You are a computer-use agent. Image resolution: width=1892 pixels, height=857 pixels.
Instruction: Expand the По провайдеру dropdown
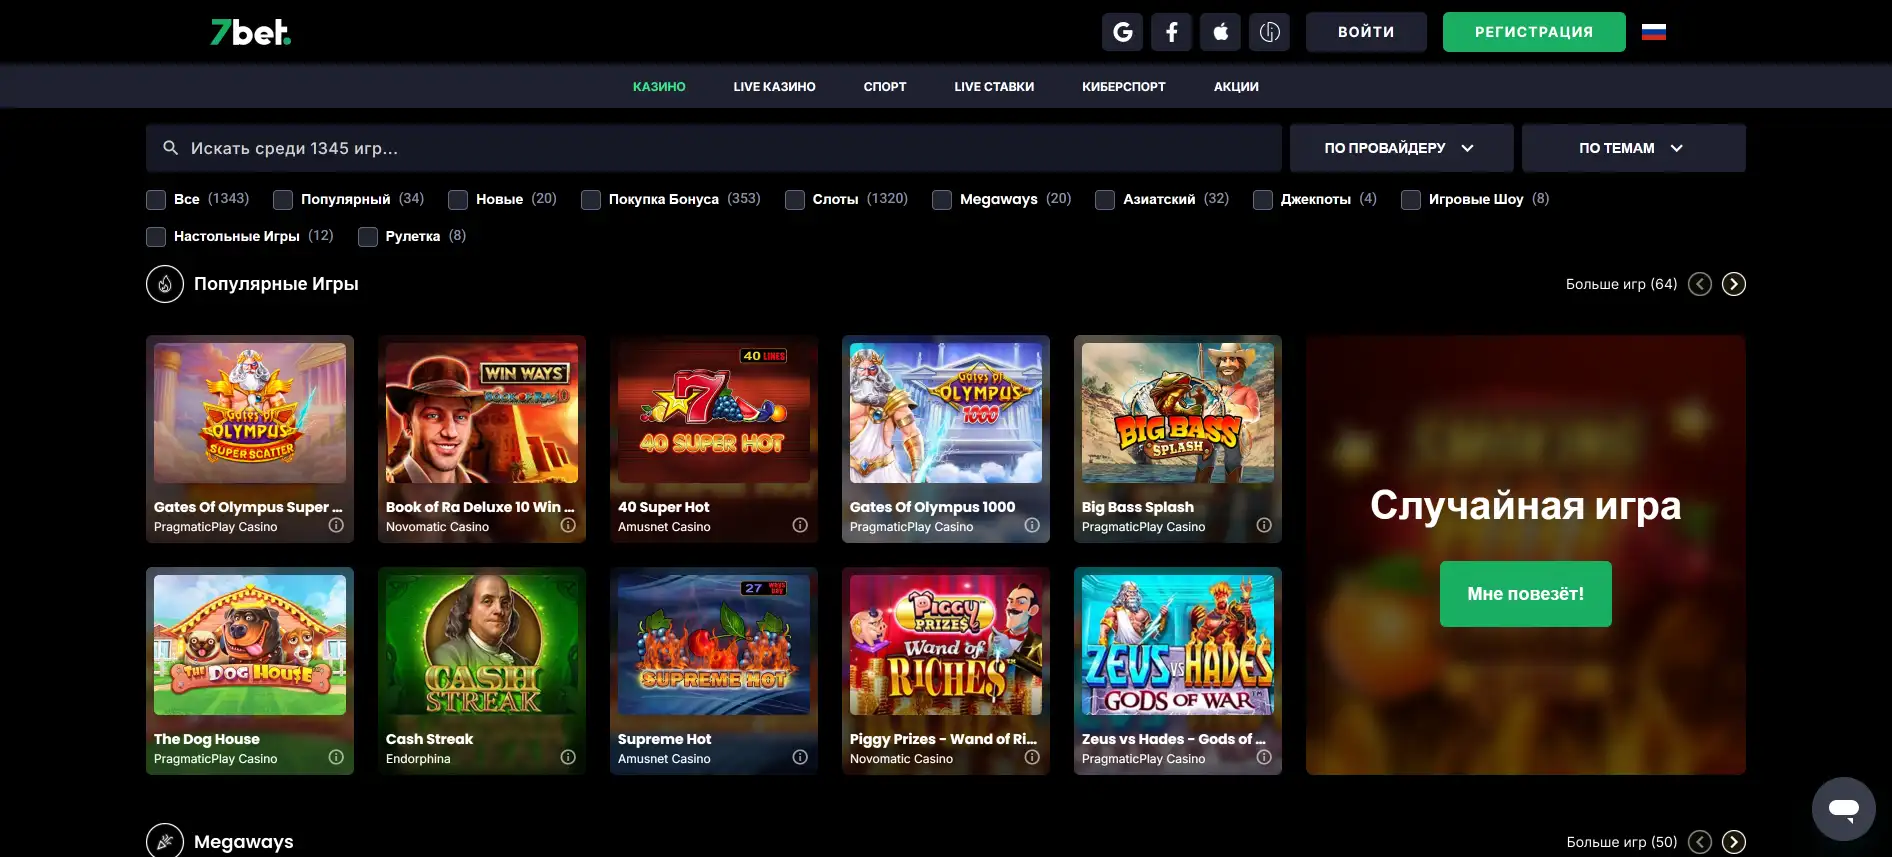1401,148
